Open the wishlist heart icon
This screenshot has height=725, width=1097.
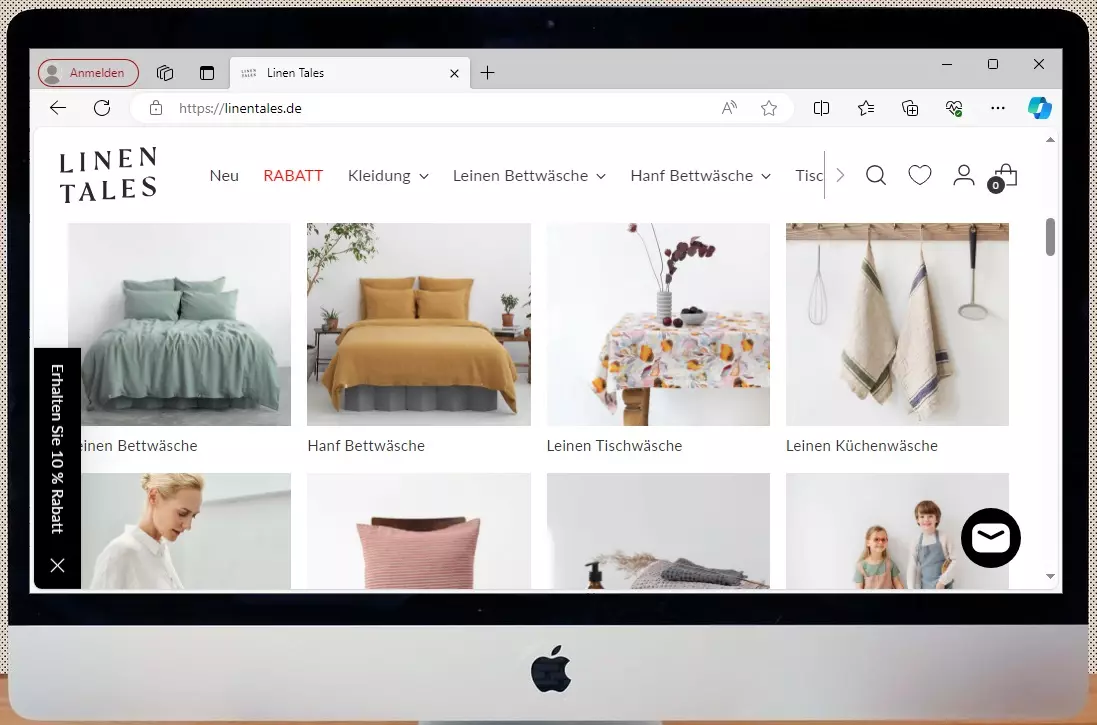(x=919, y=176)
